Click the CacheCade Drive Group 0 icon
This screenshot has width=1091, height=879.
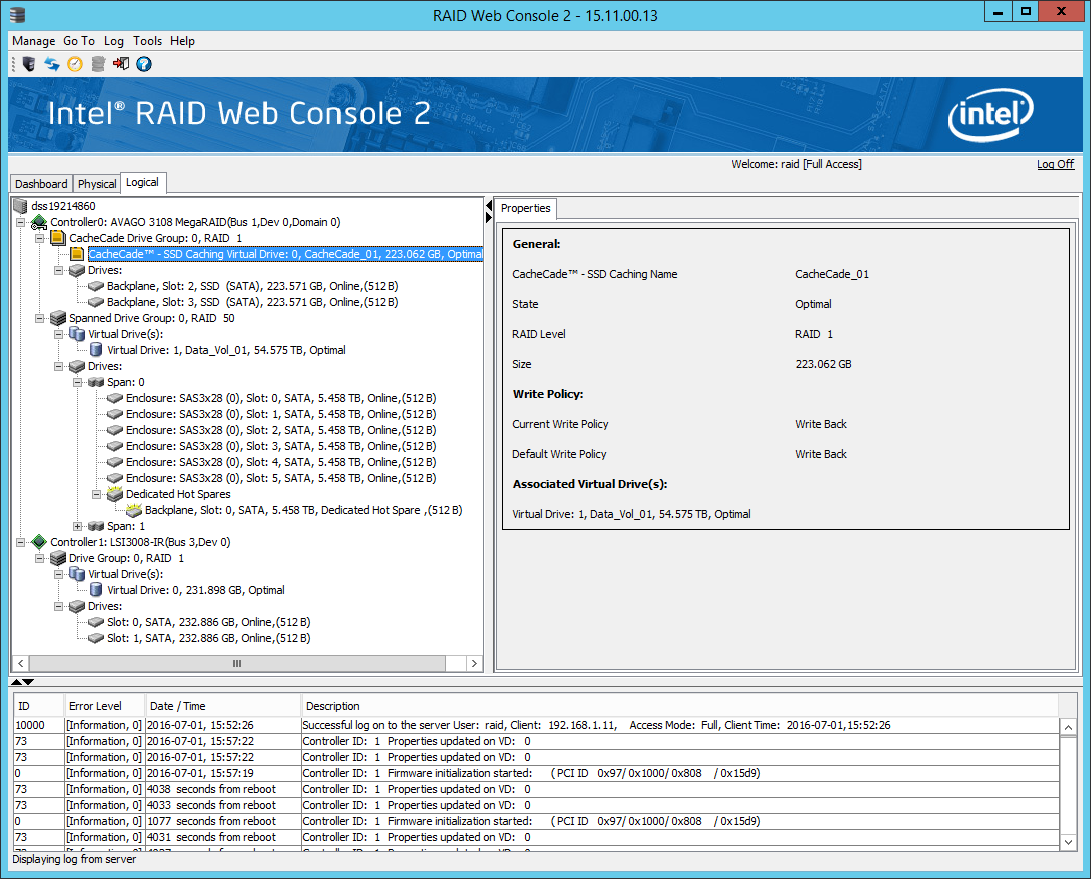[x=58, y=238]
